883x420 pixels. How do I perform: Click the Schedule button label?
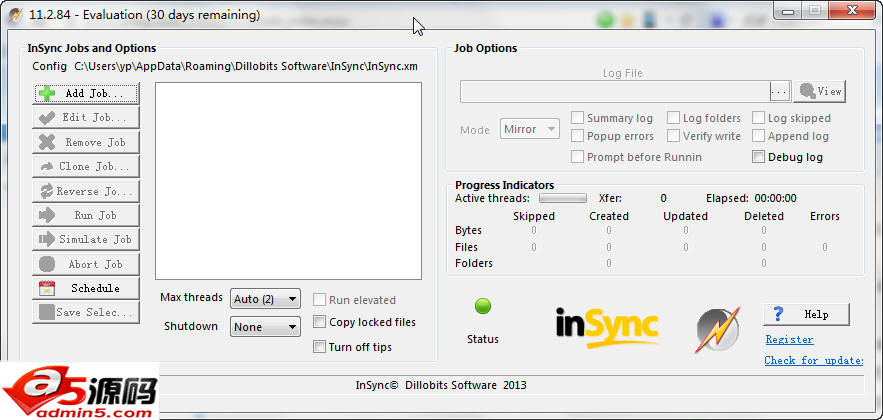pos(95,288)
